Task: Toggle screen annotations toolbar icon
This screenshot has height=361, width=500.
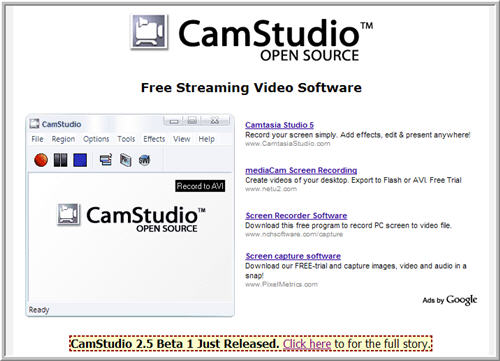Action: (106, 160)
